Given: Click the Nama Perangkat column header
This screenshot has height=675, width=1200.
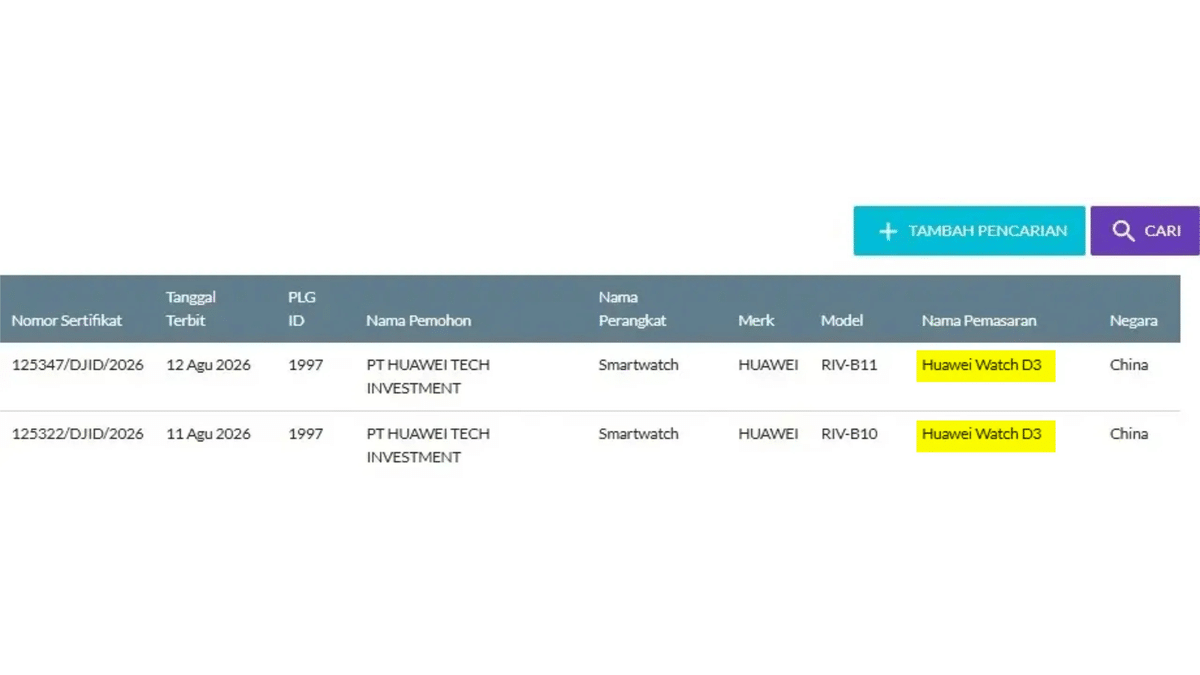Looking at the screenshot, I should tap(632, 309).
